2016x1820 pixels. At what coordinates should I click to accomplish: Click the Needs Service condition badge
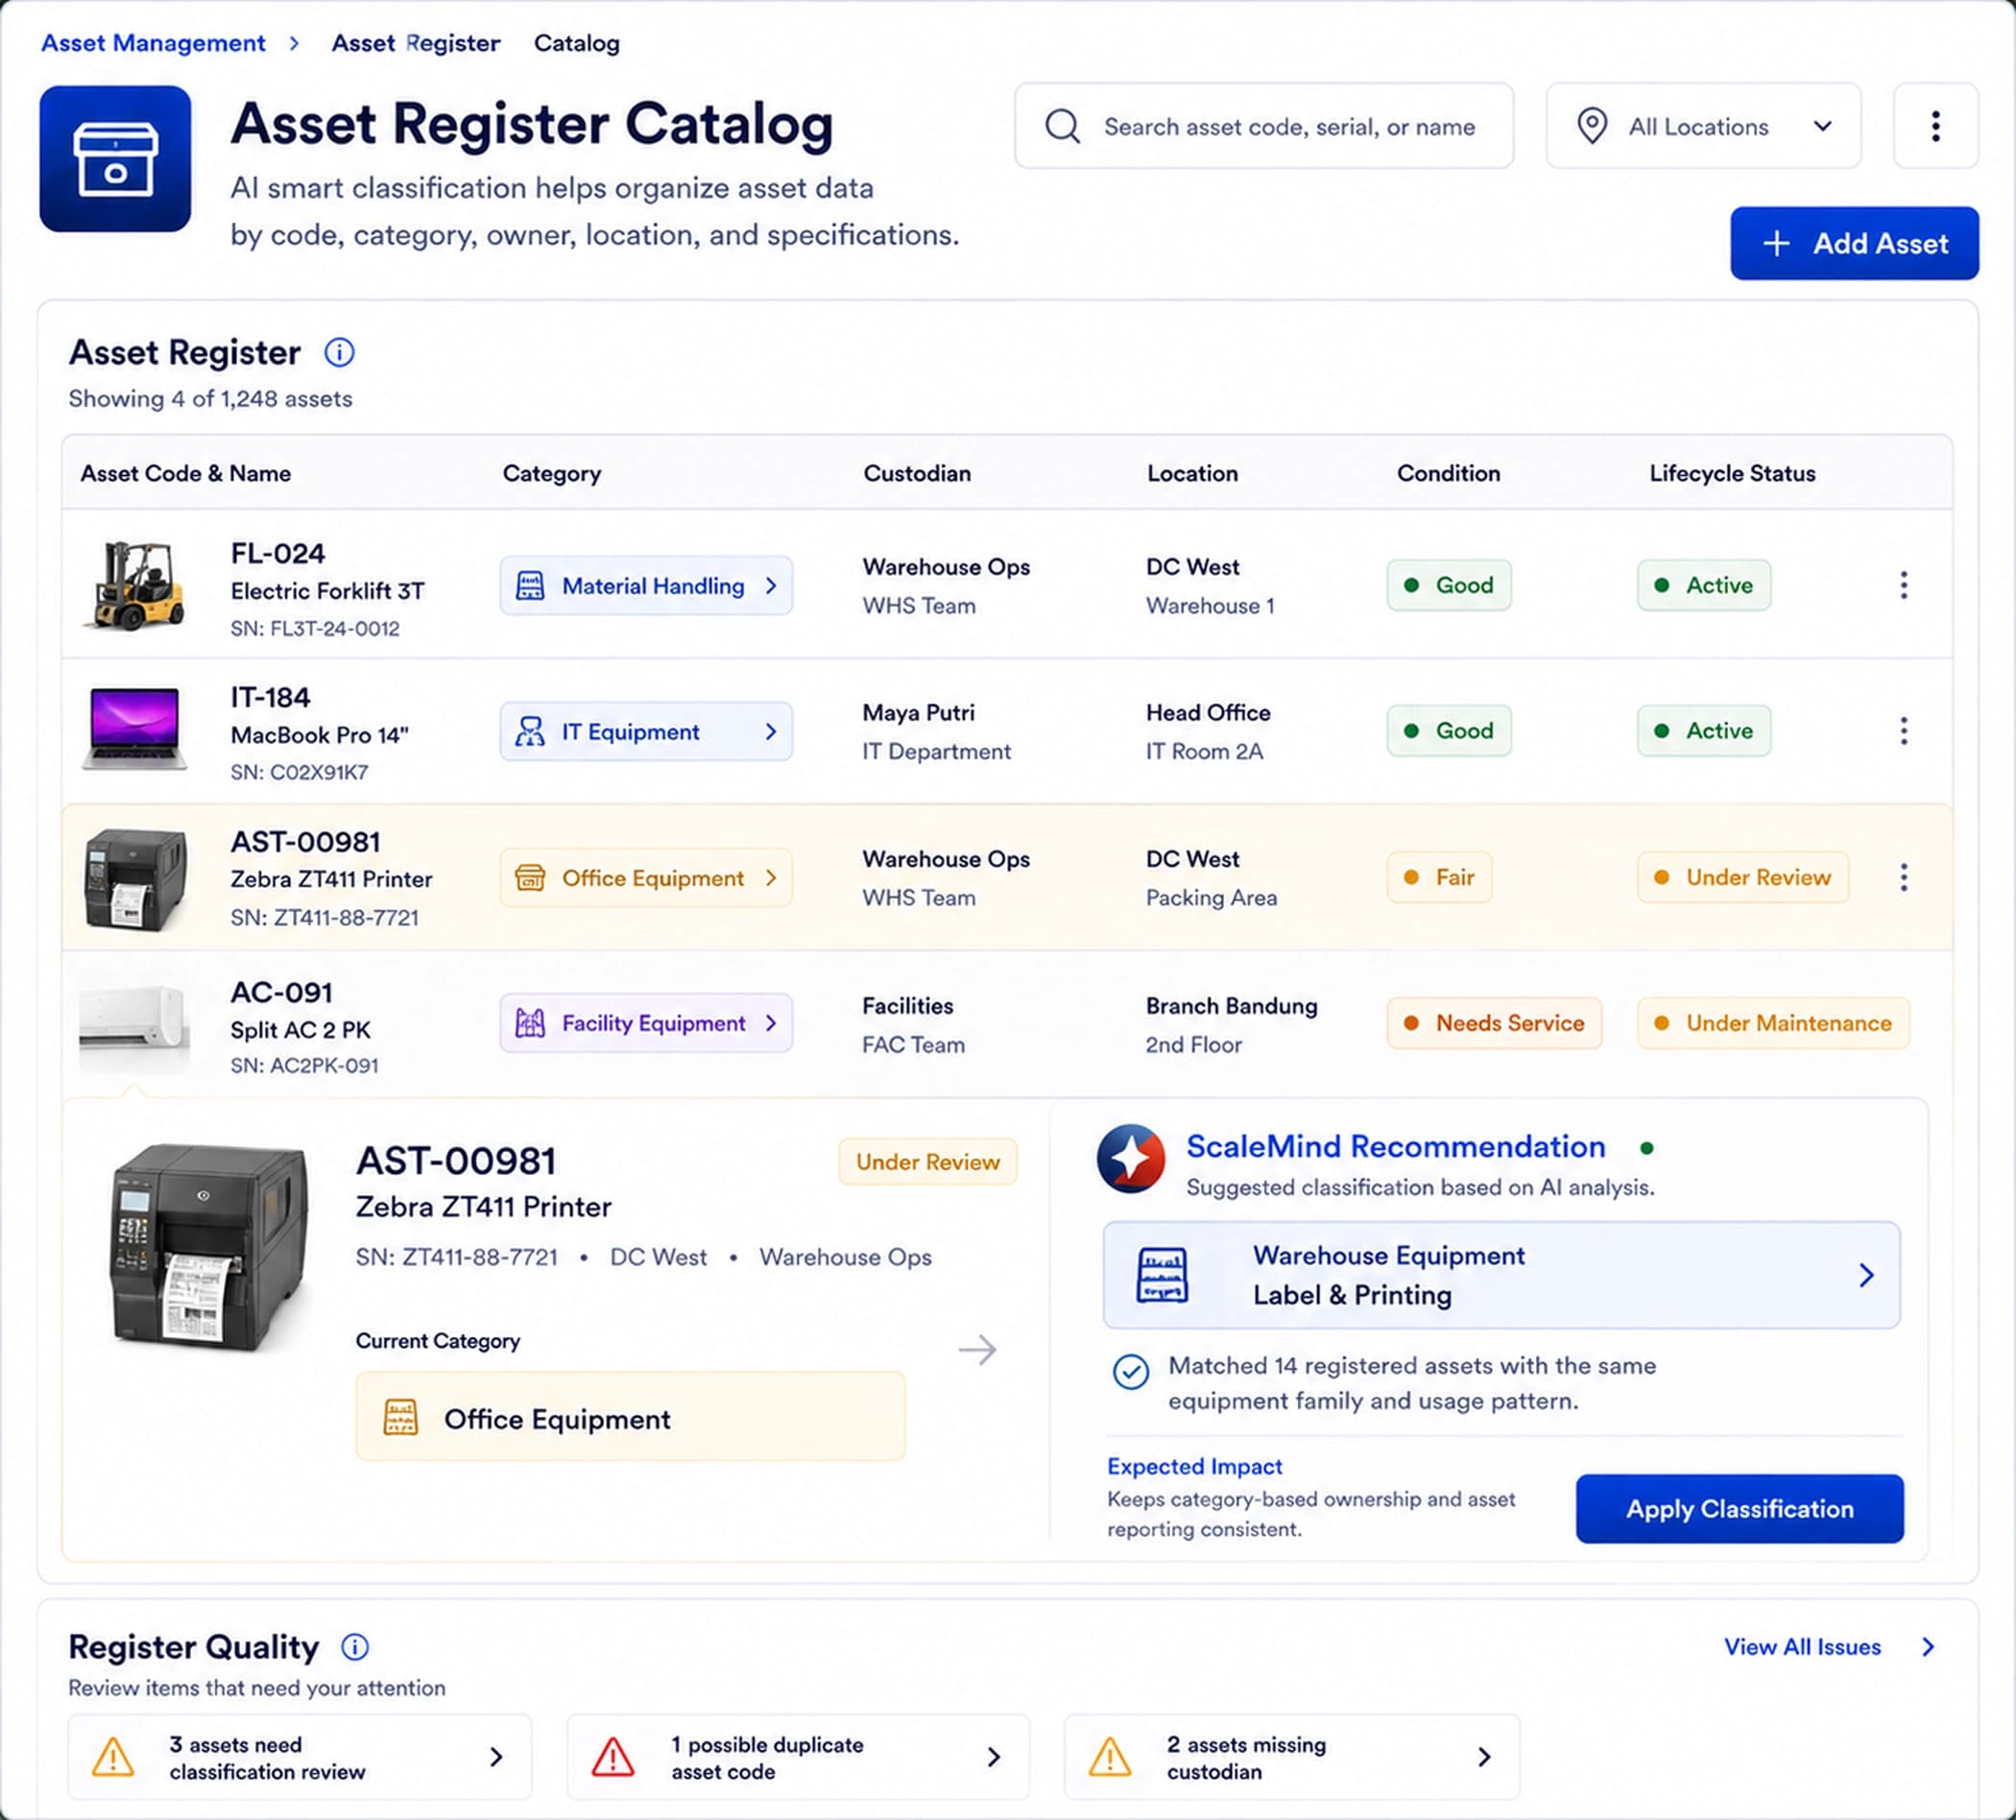1494,1023
